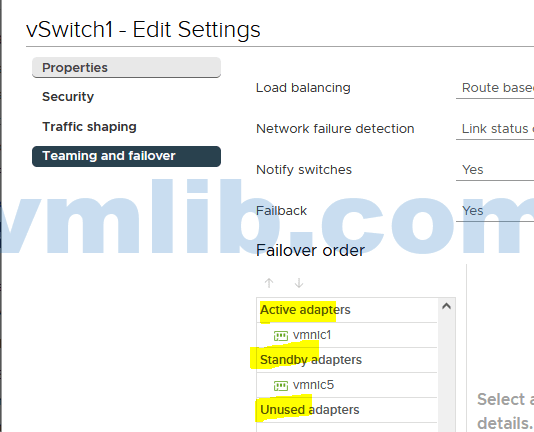
Task: Click the scrollbar up chevron
Action: point(446,306)
